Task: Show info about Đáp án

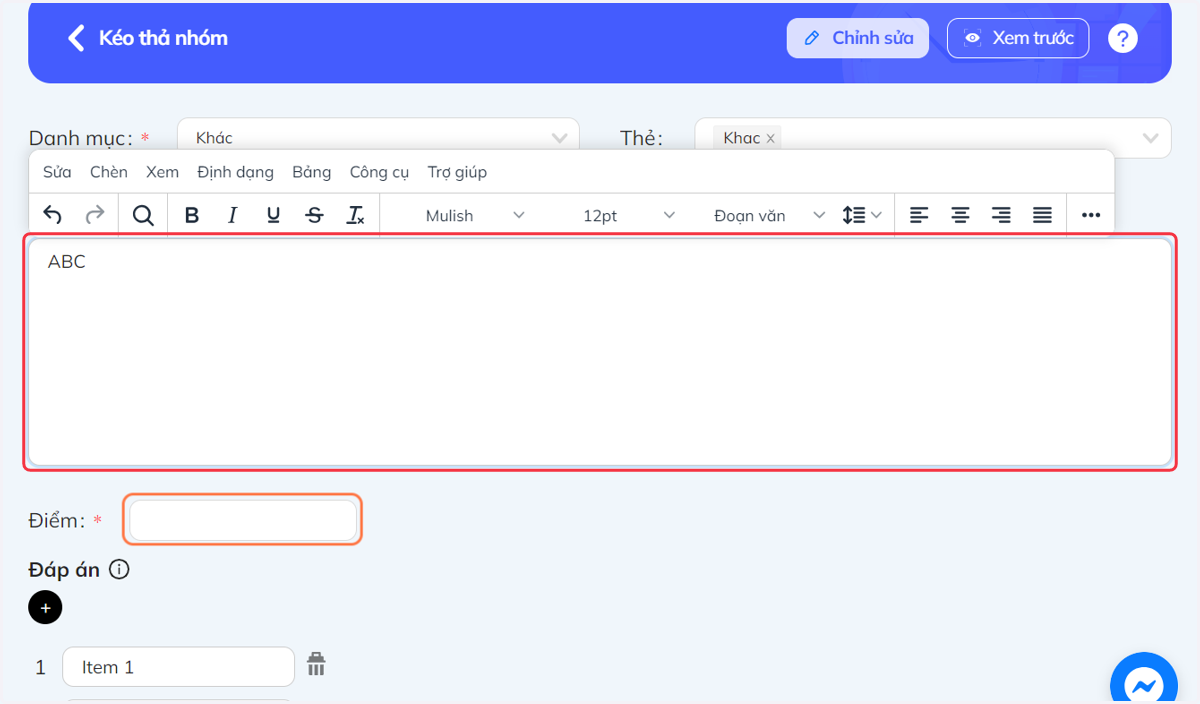Action: [119, 570]
